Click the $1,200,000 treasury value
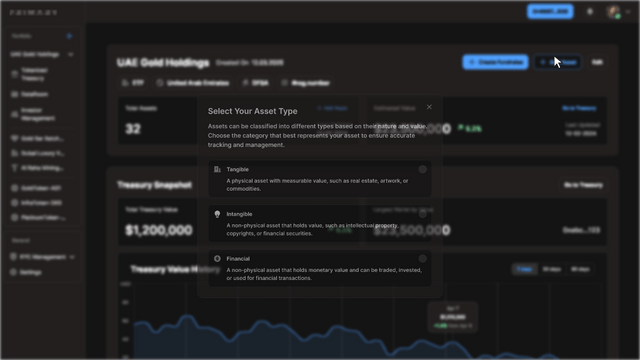The width and height of the screenshot is (640, 360). (159, 230)
